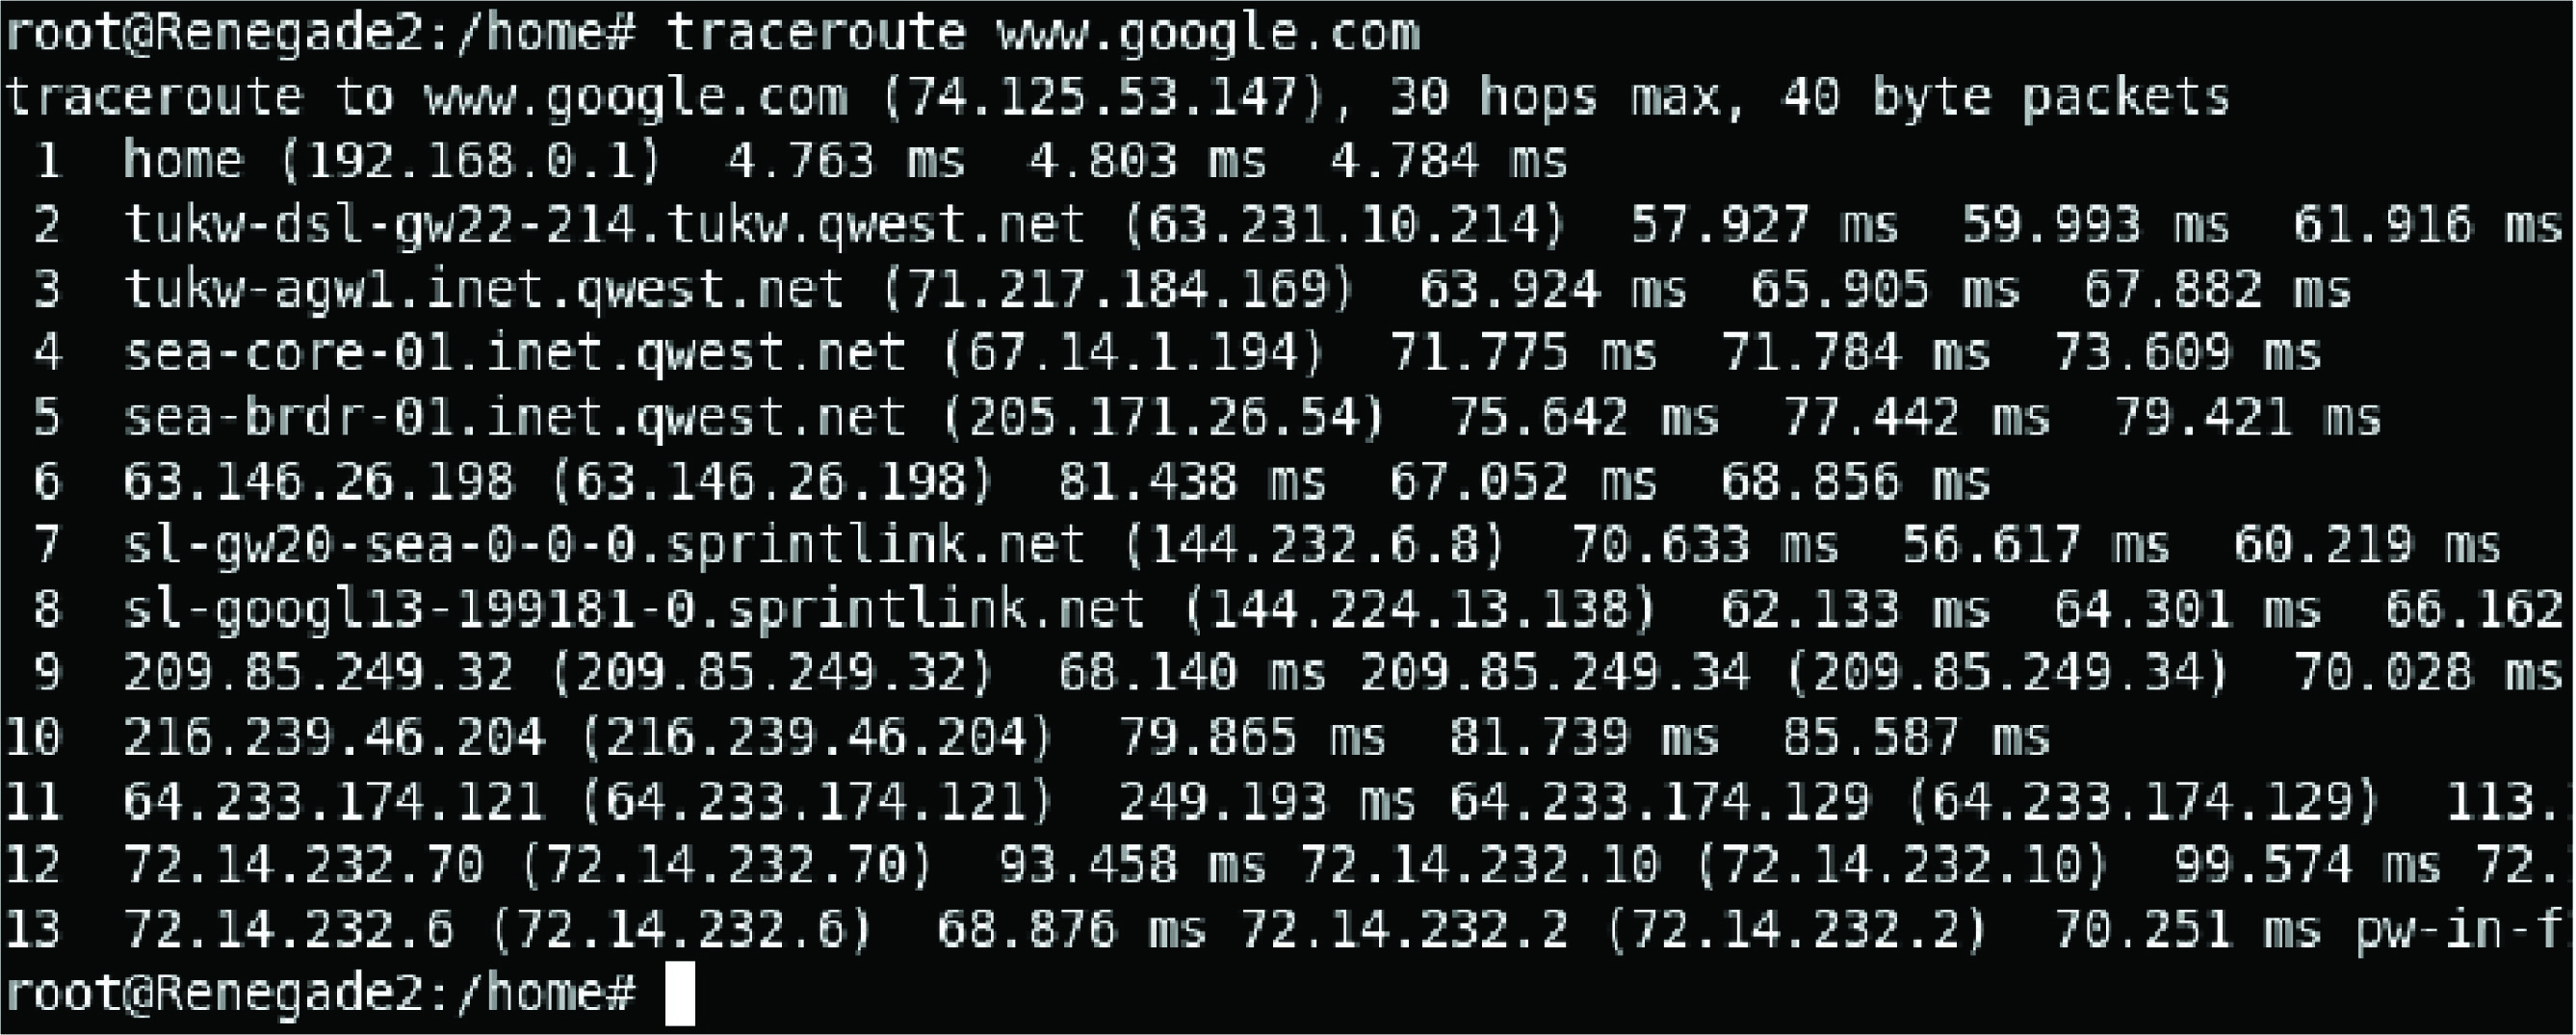Click the traceroute www.google.com command text

(1043, 32)
